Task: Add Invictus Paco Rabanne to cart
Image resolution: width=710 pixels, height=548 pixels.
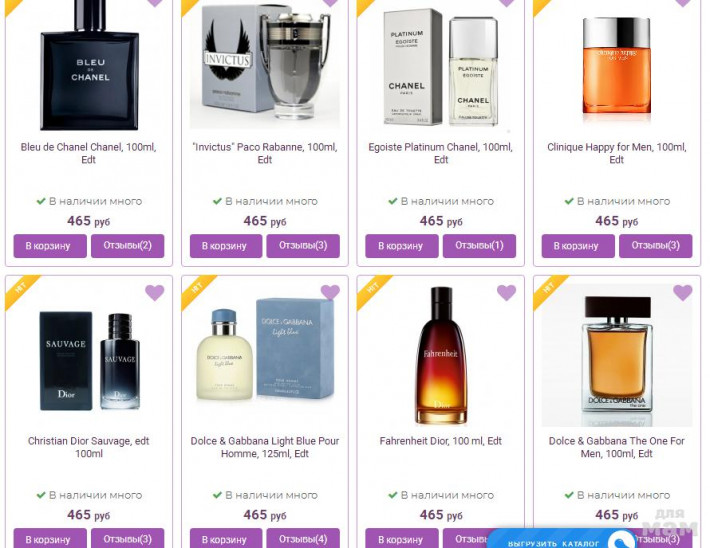Action: click(x=226, y=246)
